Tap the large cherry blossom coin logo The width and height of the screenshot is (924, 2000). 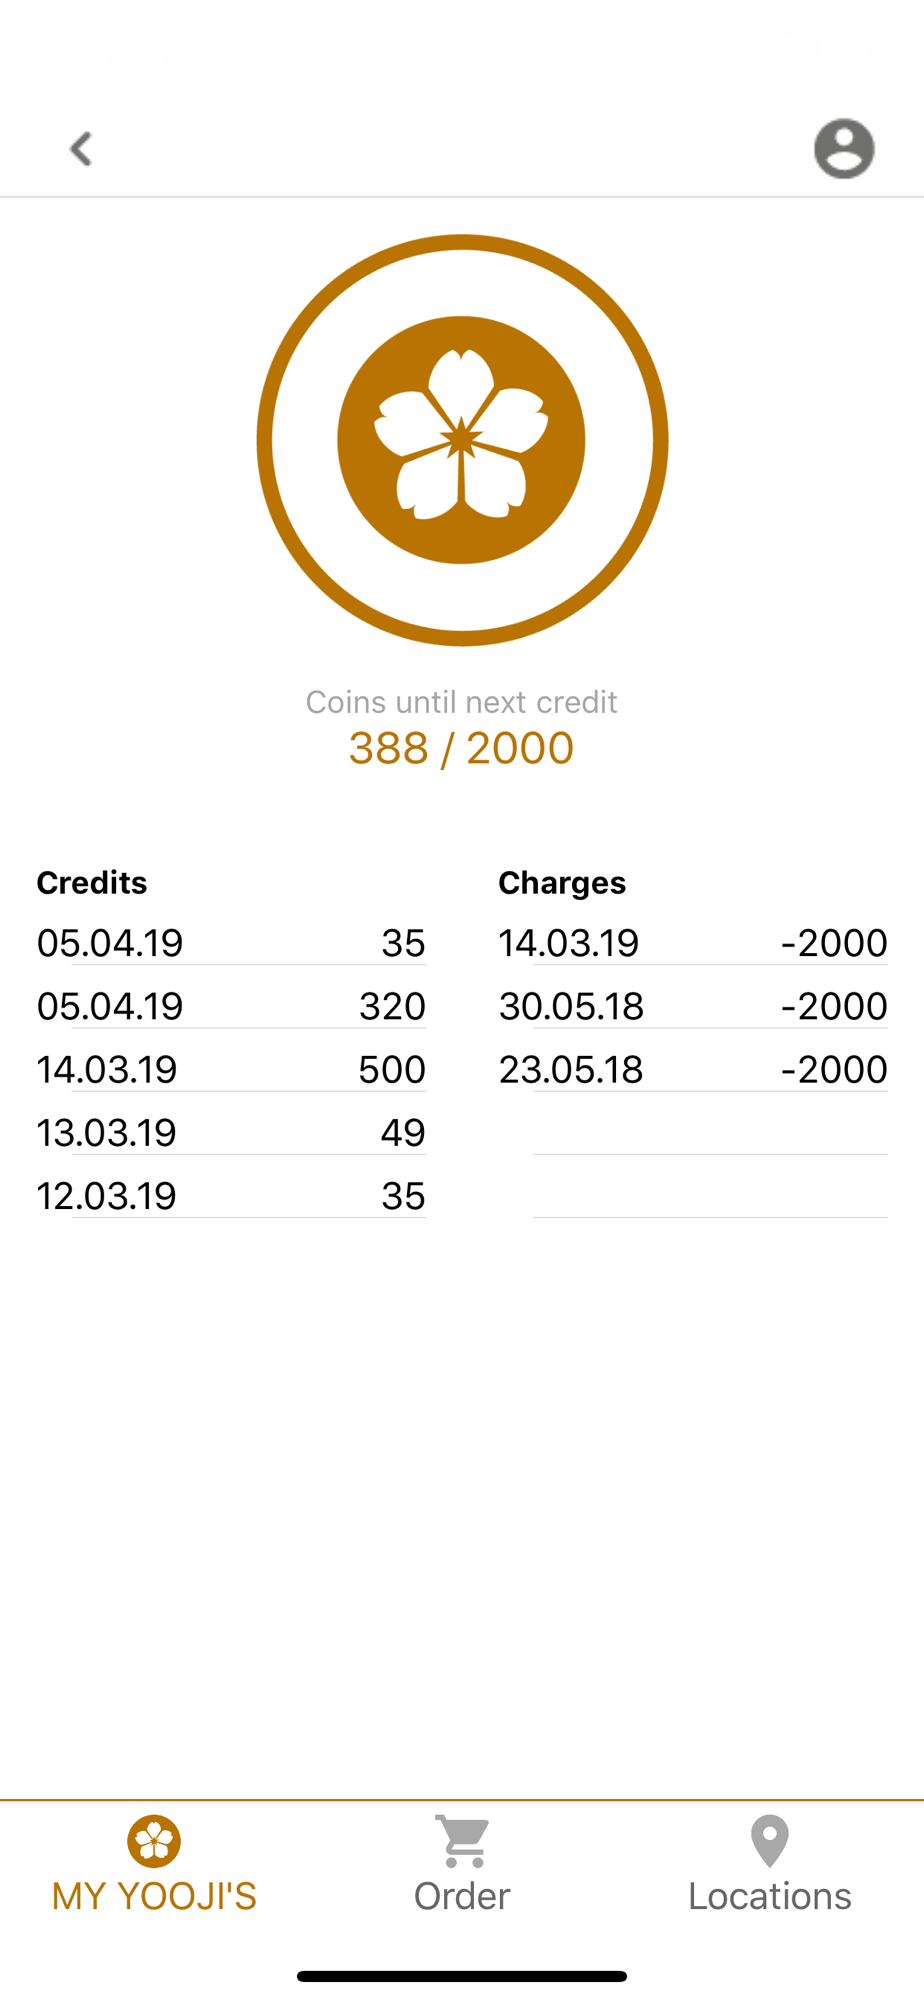tap(462, 440)
